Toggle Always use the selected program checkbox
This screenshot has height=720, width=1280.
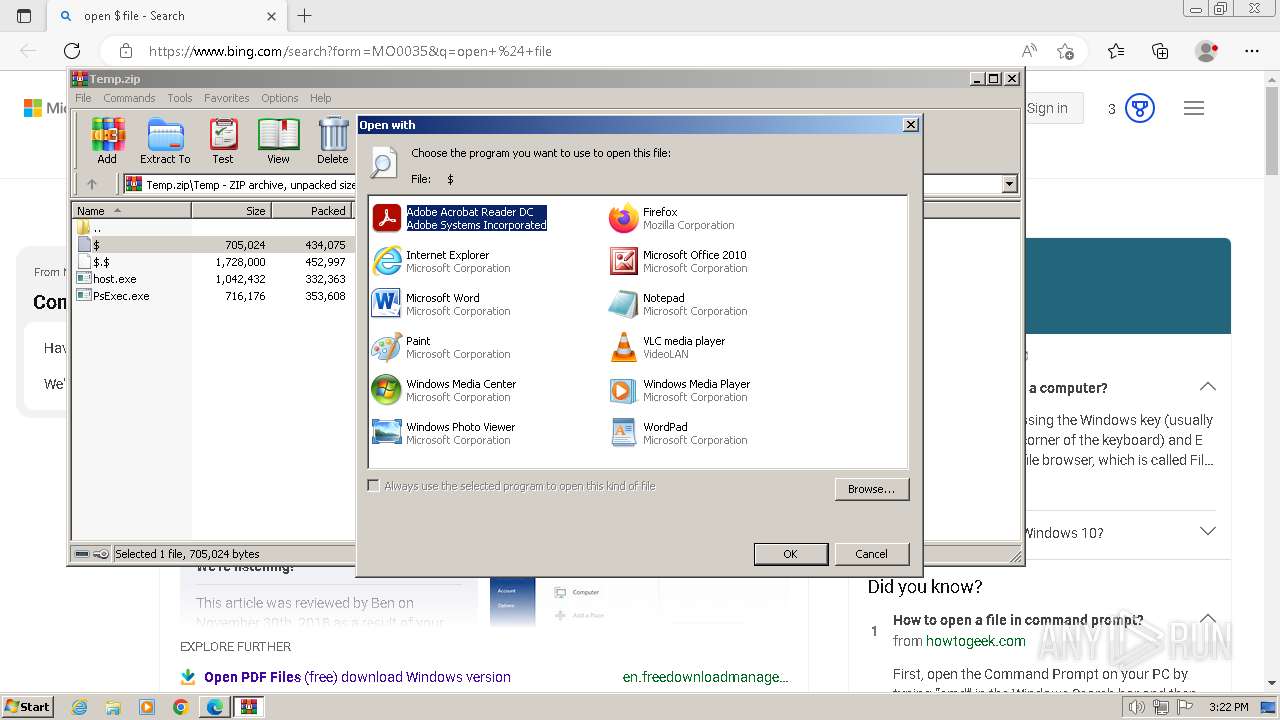pos(374,486)
